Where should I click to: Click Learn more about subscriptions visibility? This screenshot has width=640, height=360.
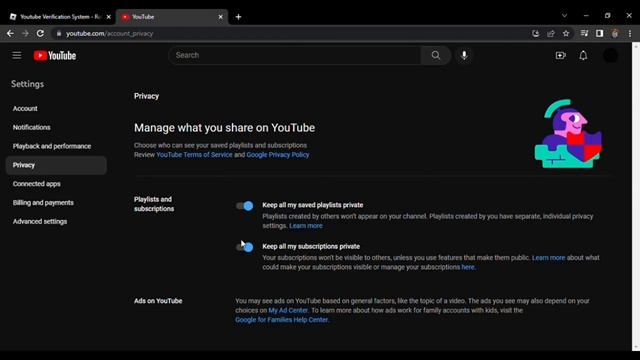(548, 258)
